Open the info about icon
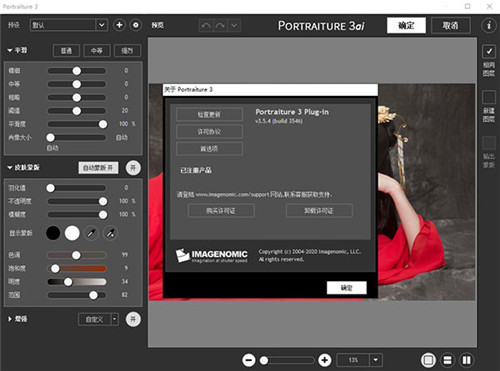500x371 pixels. [x=489, y=25]
